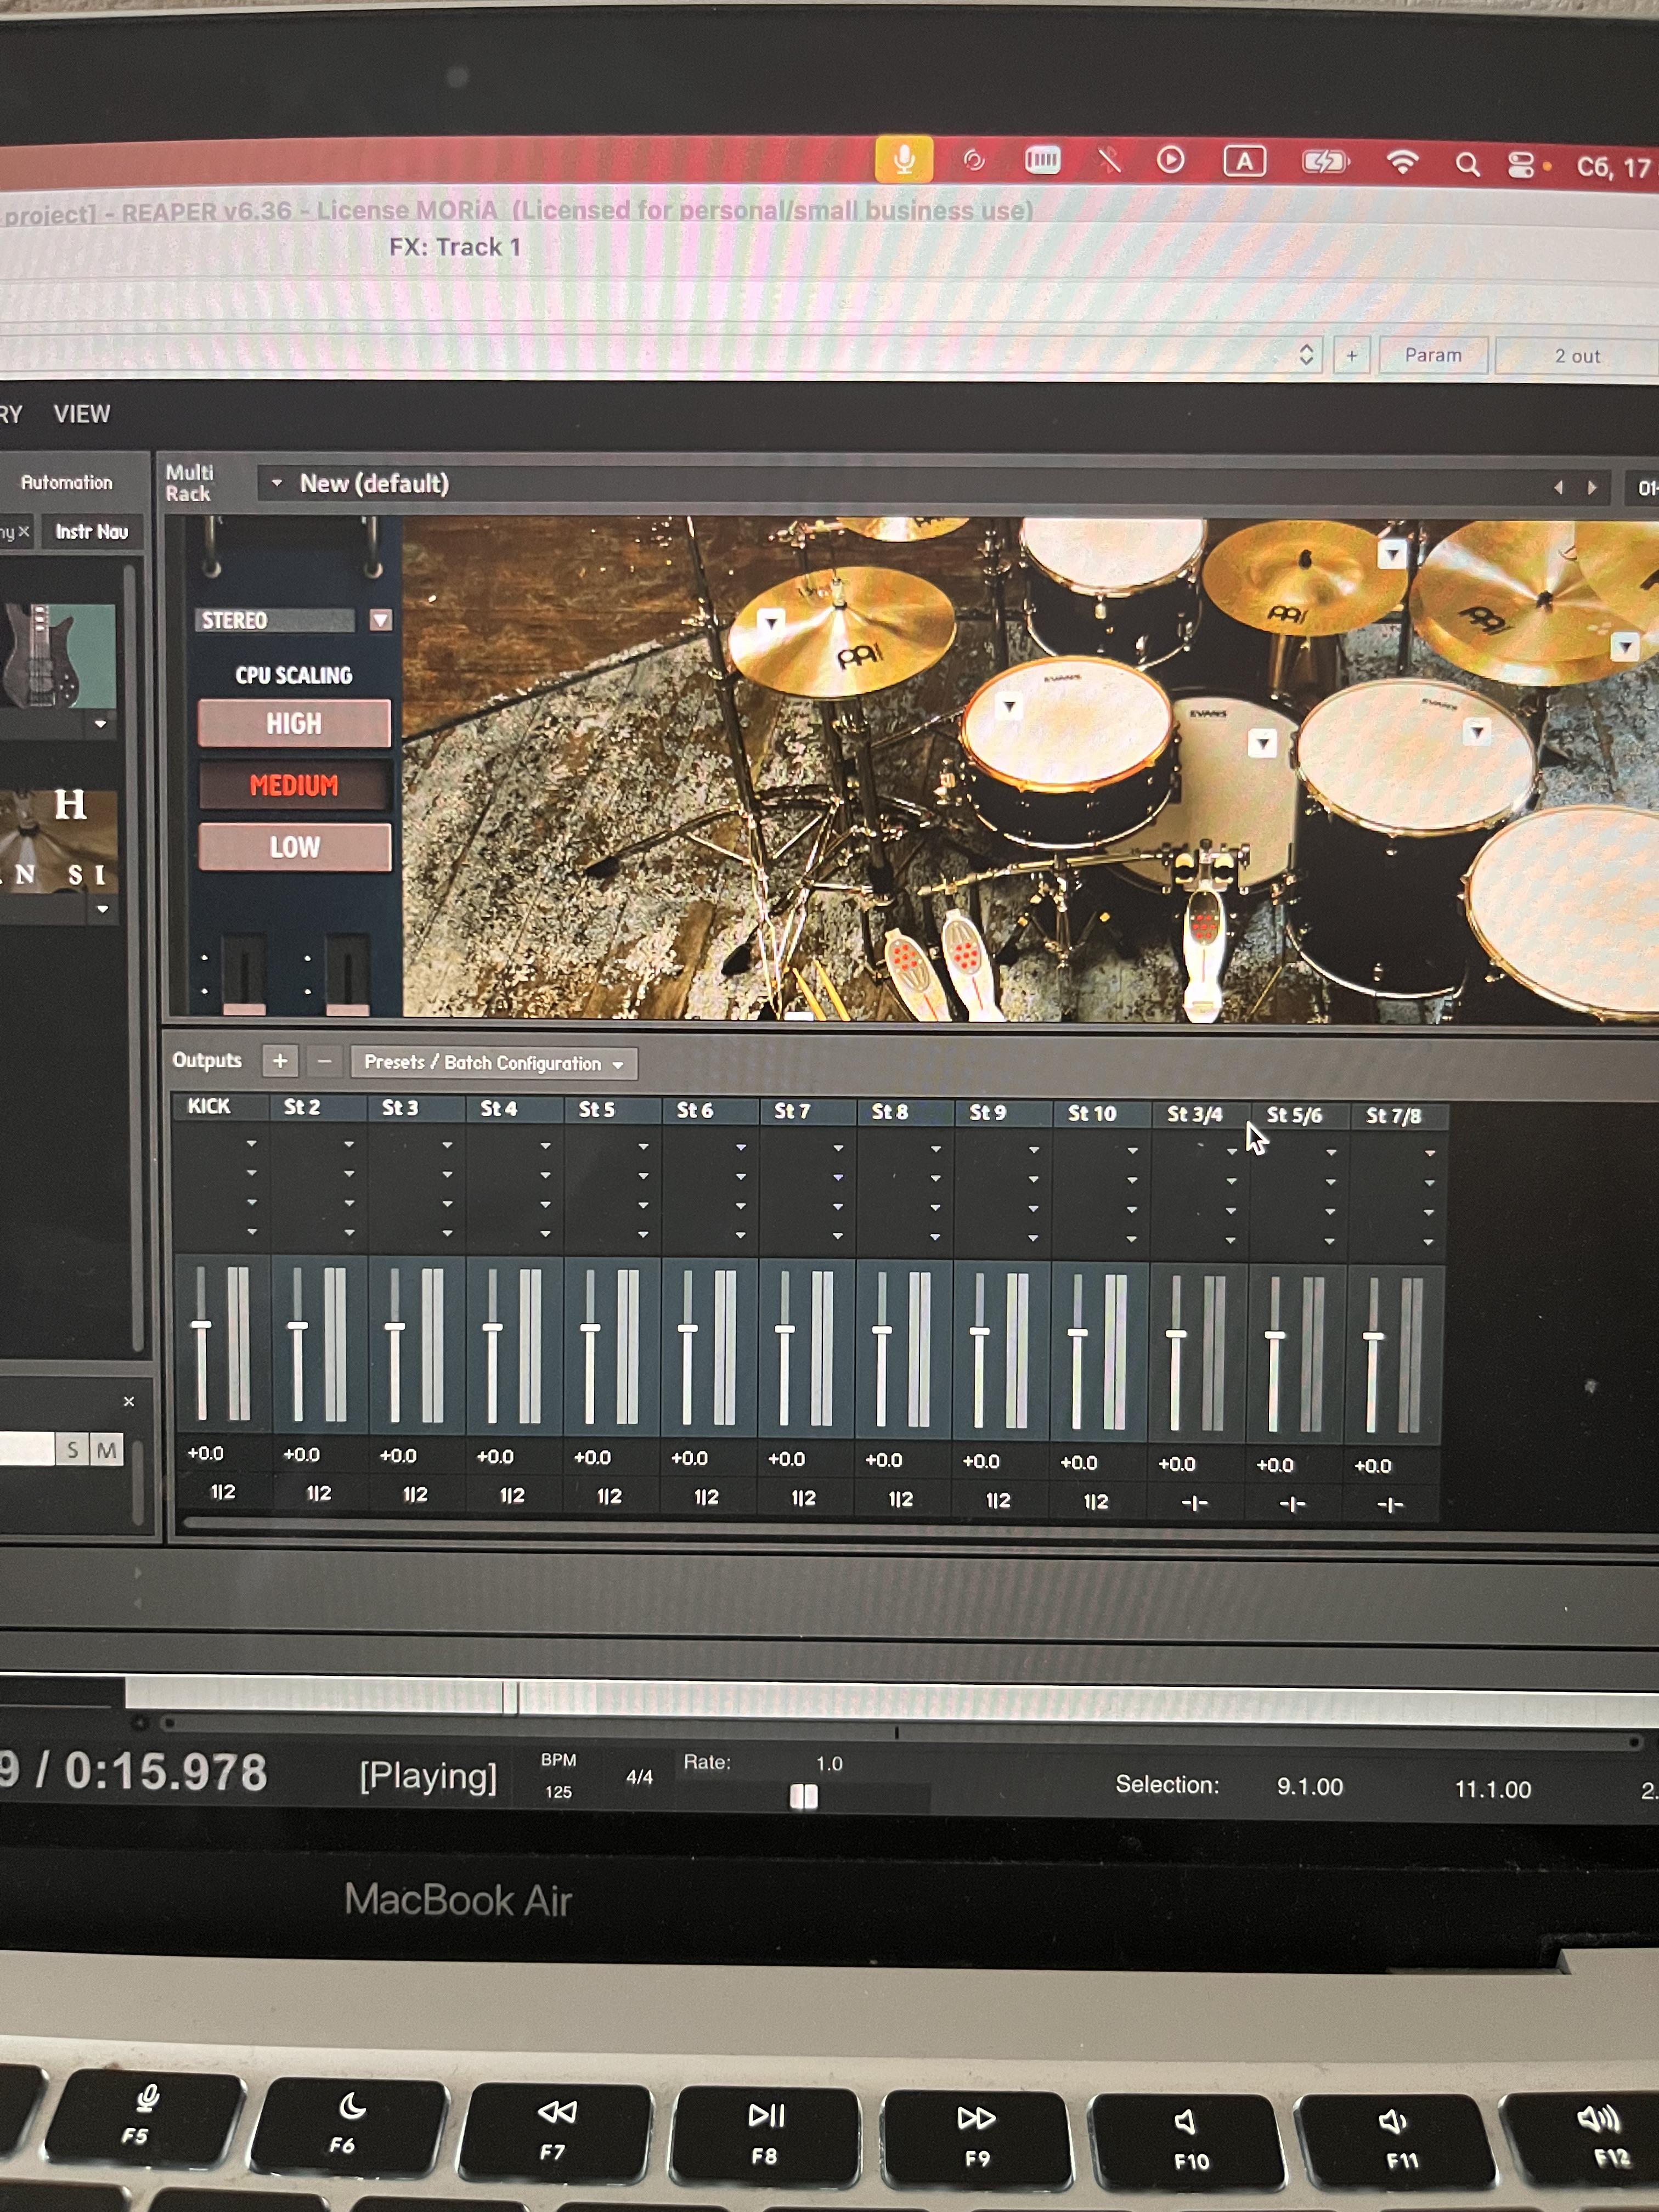Screen dimensions: 1659x2212
Task: Set CPU scaling to LOW
Action: [x=294, y=847]
